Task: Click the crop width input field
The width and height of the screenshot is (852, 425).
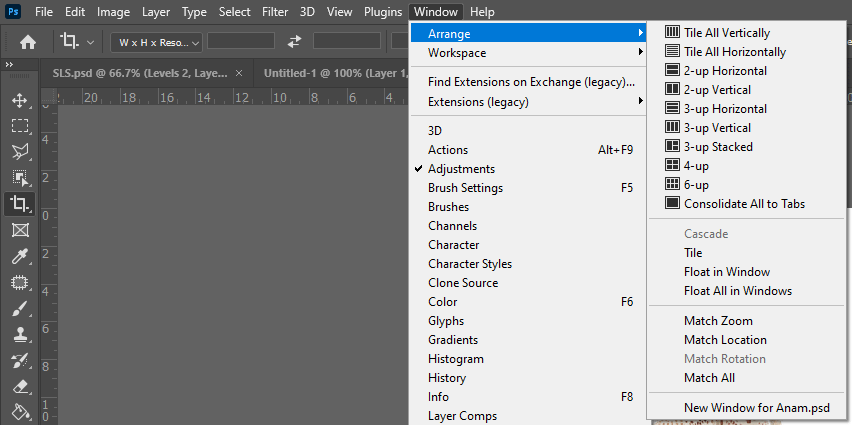Action: point(240,42)
